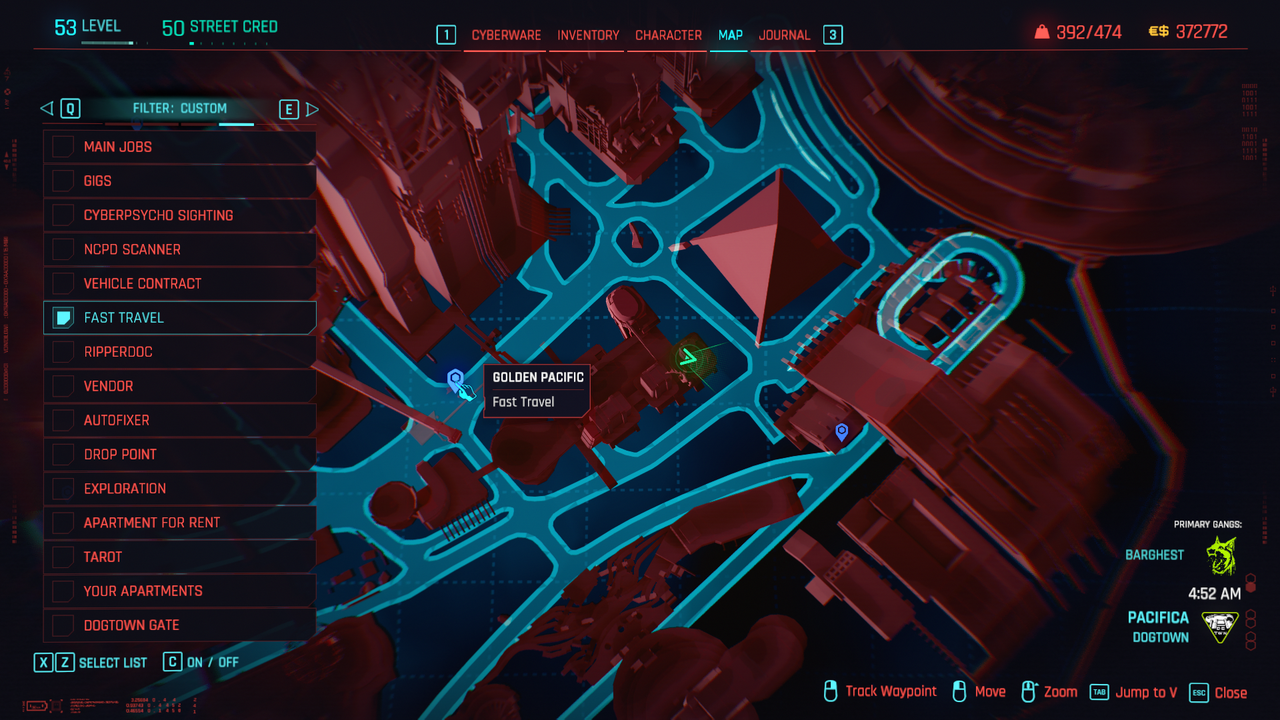Switch to next filter with right arrow

pyautogui.click(x=312, y=109)
